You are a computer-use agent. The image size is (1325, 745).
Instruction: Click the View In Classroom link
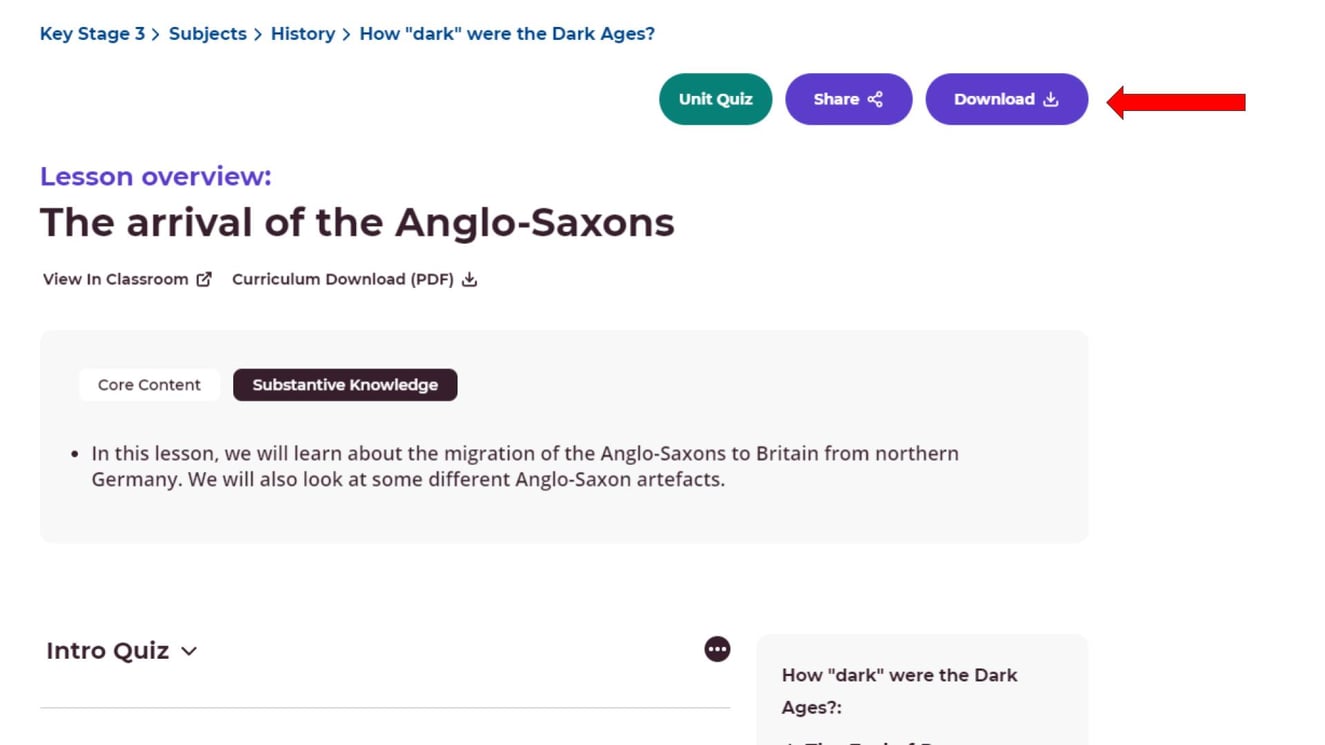115,279
